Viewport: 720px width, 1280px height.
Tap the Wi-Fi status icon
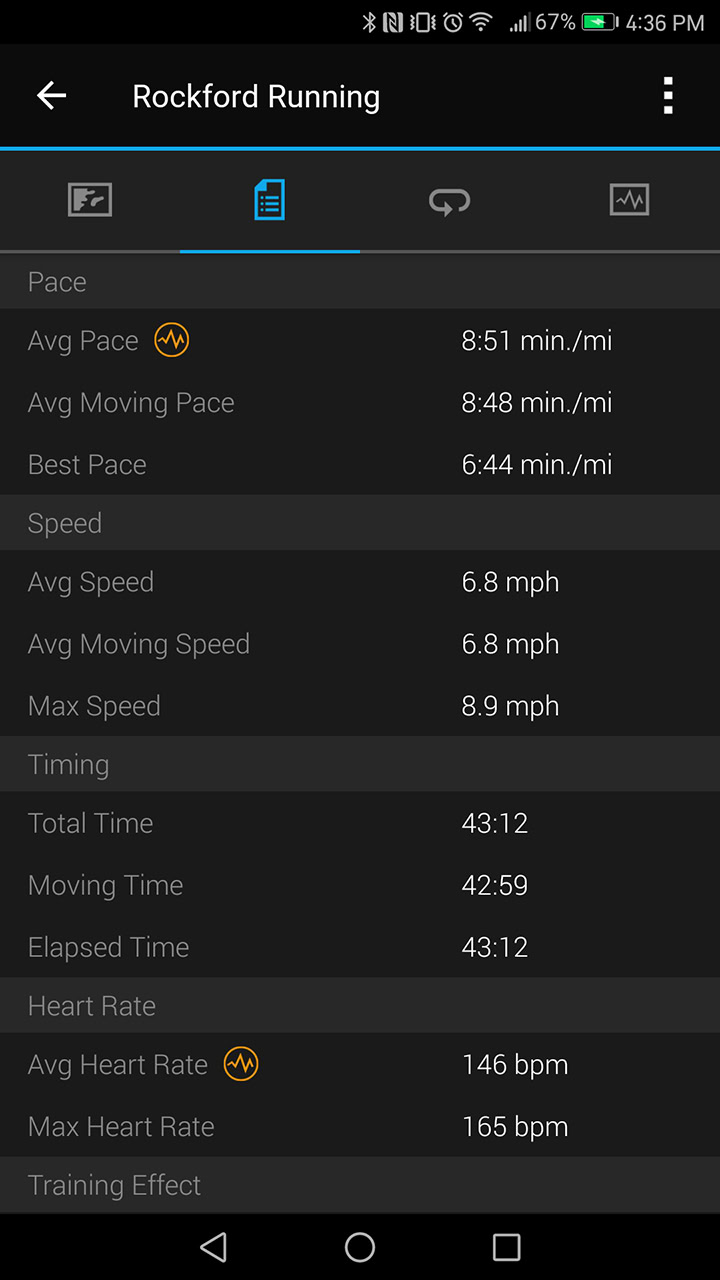481,22
